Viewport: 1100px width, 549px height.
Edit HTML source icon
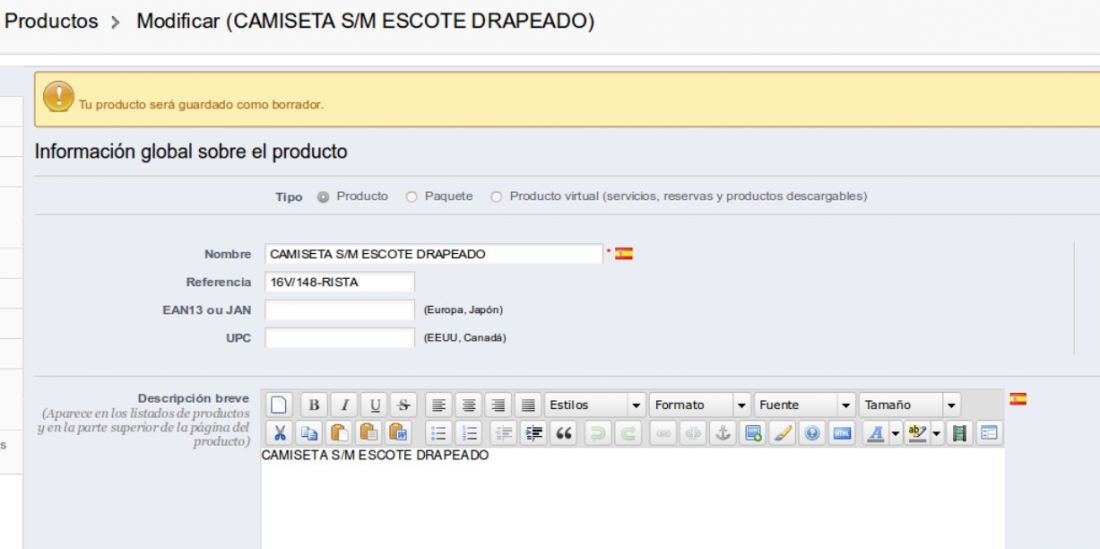coord(841,433)
